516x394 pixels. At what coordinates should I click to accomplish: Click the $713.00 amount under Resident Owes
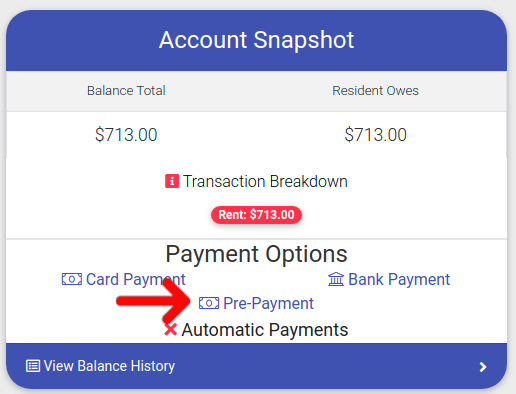coord(375,135)
